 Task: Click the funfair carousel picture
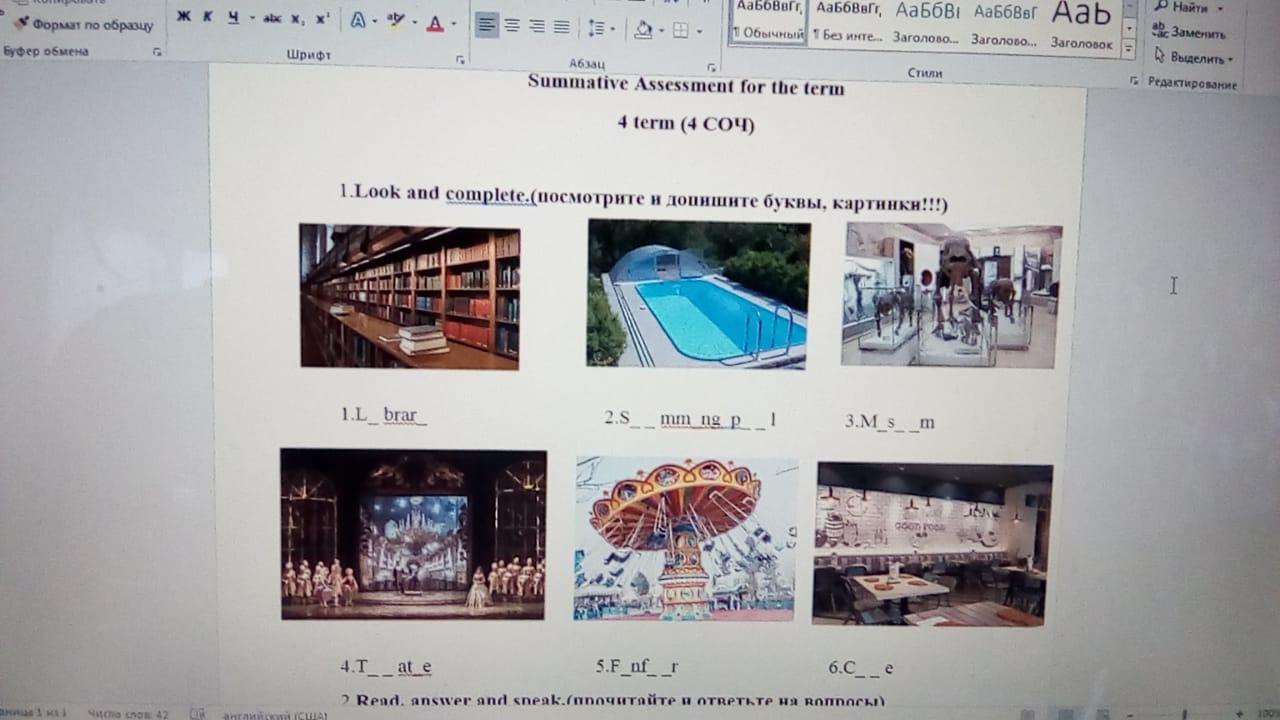tap(686, 539)
